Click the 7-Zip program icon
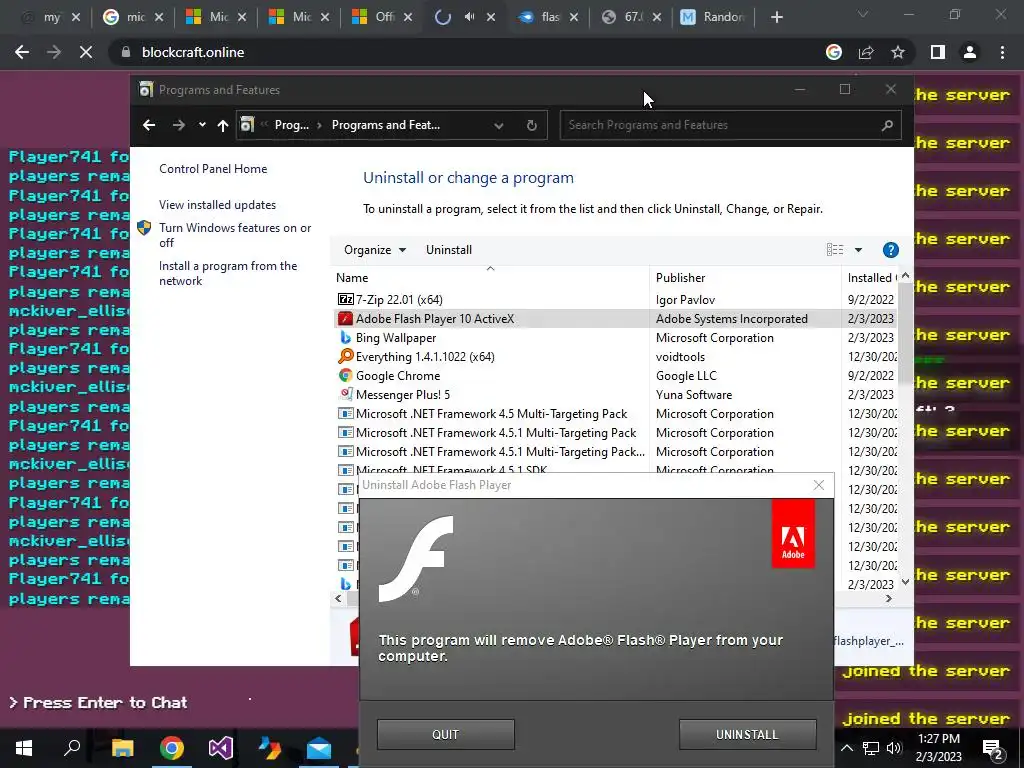Image resolution: width=1024 pixels, height=768 pixels. [x=345, y=299]
